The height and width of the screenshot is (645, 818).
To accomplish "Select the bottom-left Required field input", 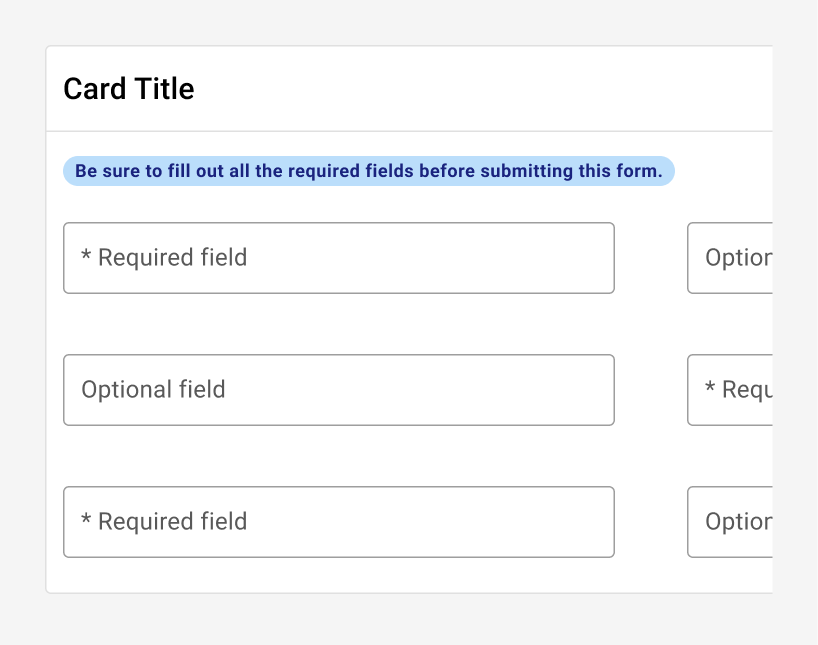I will (339, 522).
